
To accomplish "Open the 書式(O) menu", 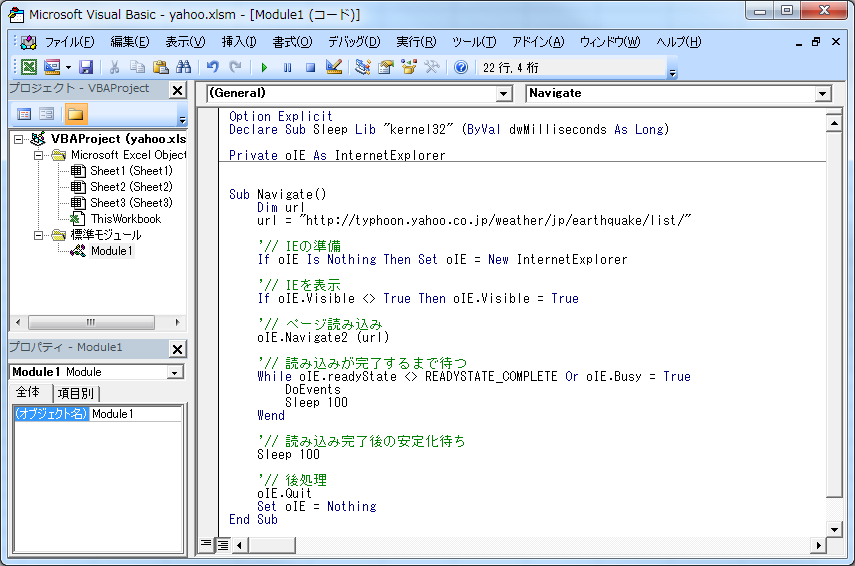I will click(x=292, y=42).
